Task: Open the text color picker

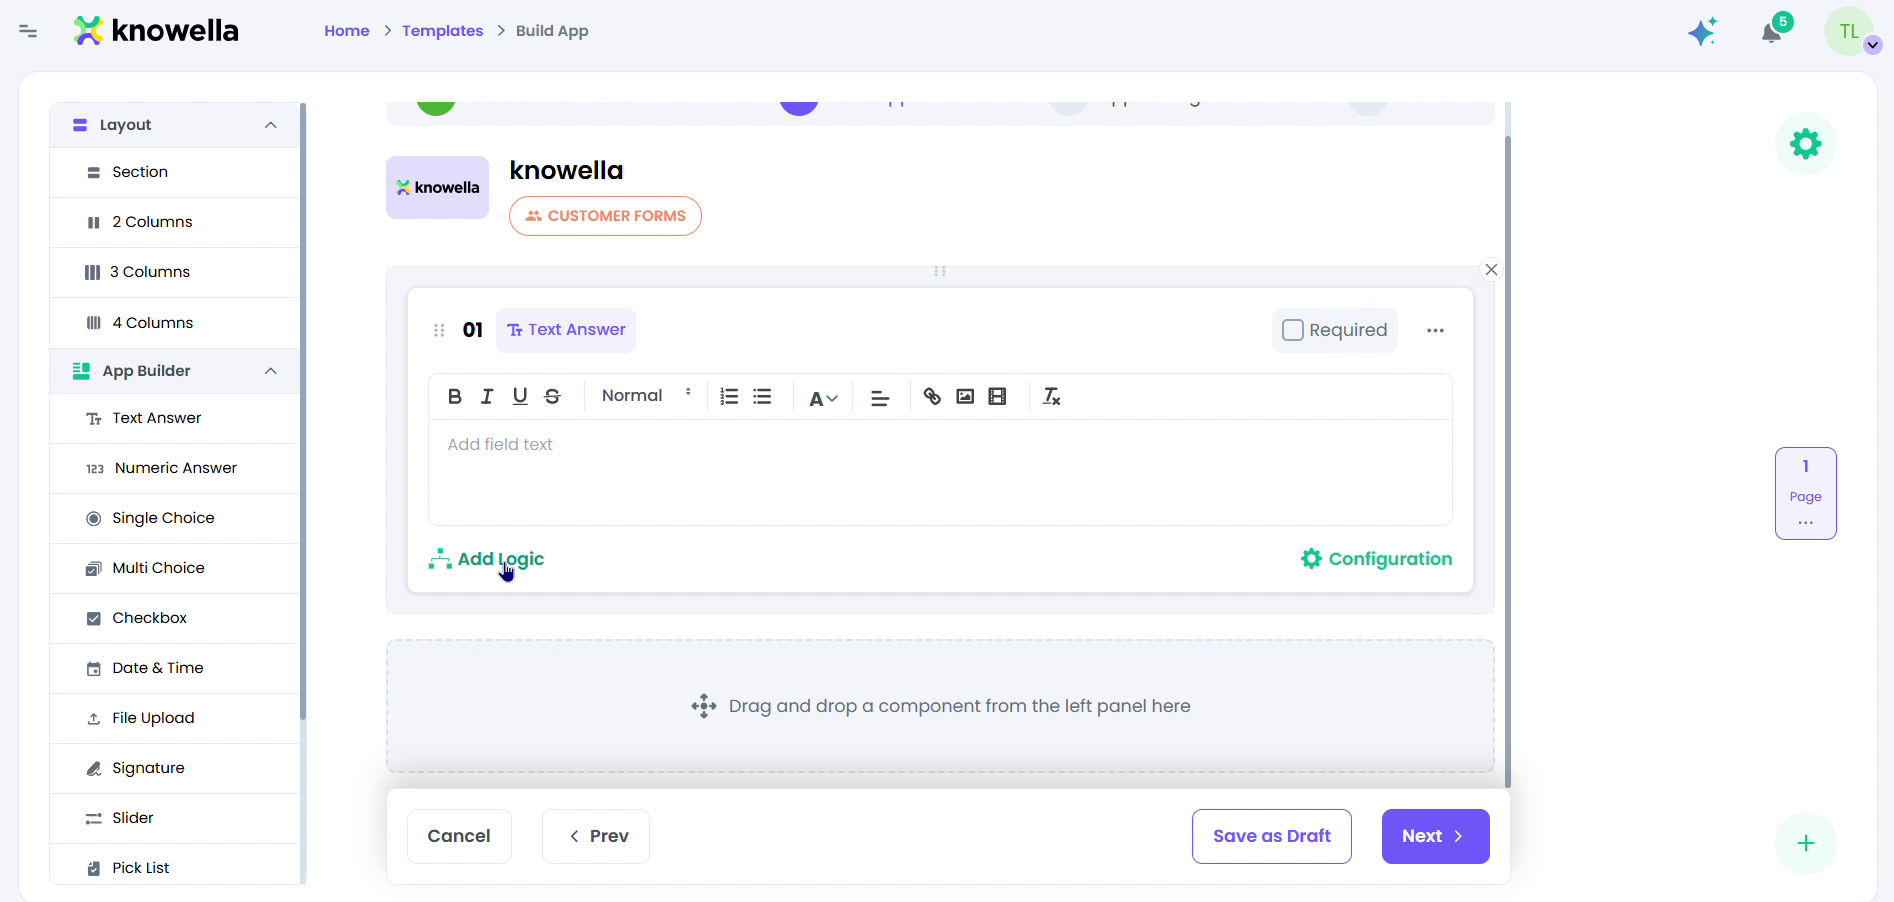Action: click(x=823, y=398)
